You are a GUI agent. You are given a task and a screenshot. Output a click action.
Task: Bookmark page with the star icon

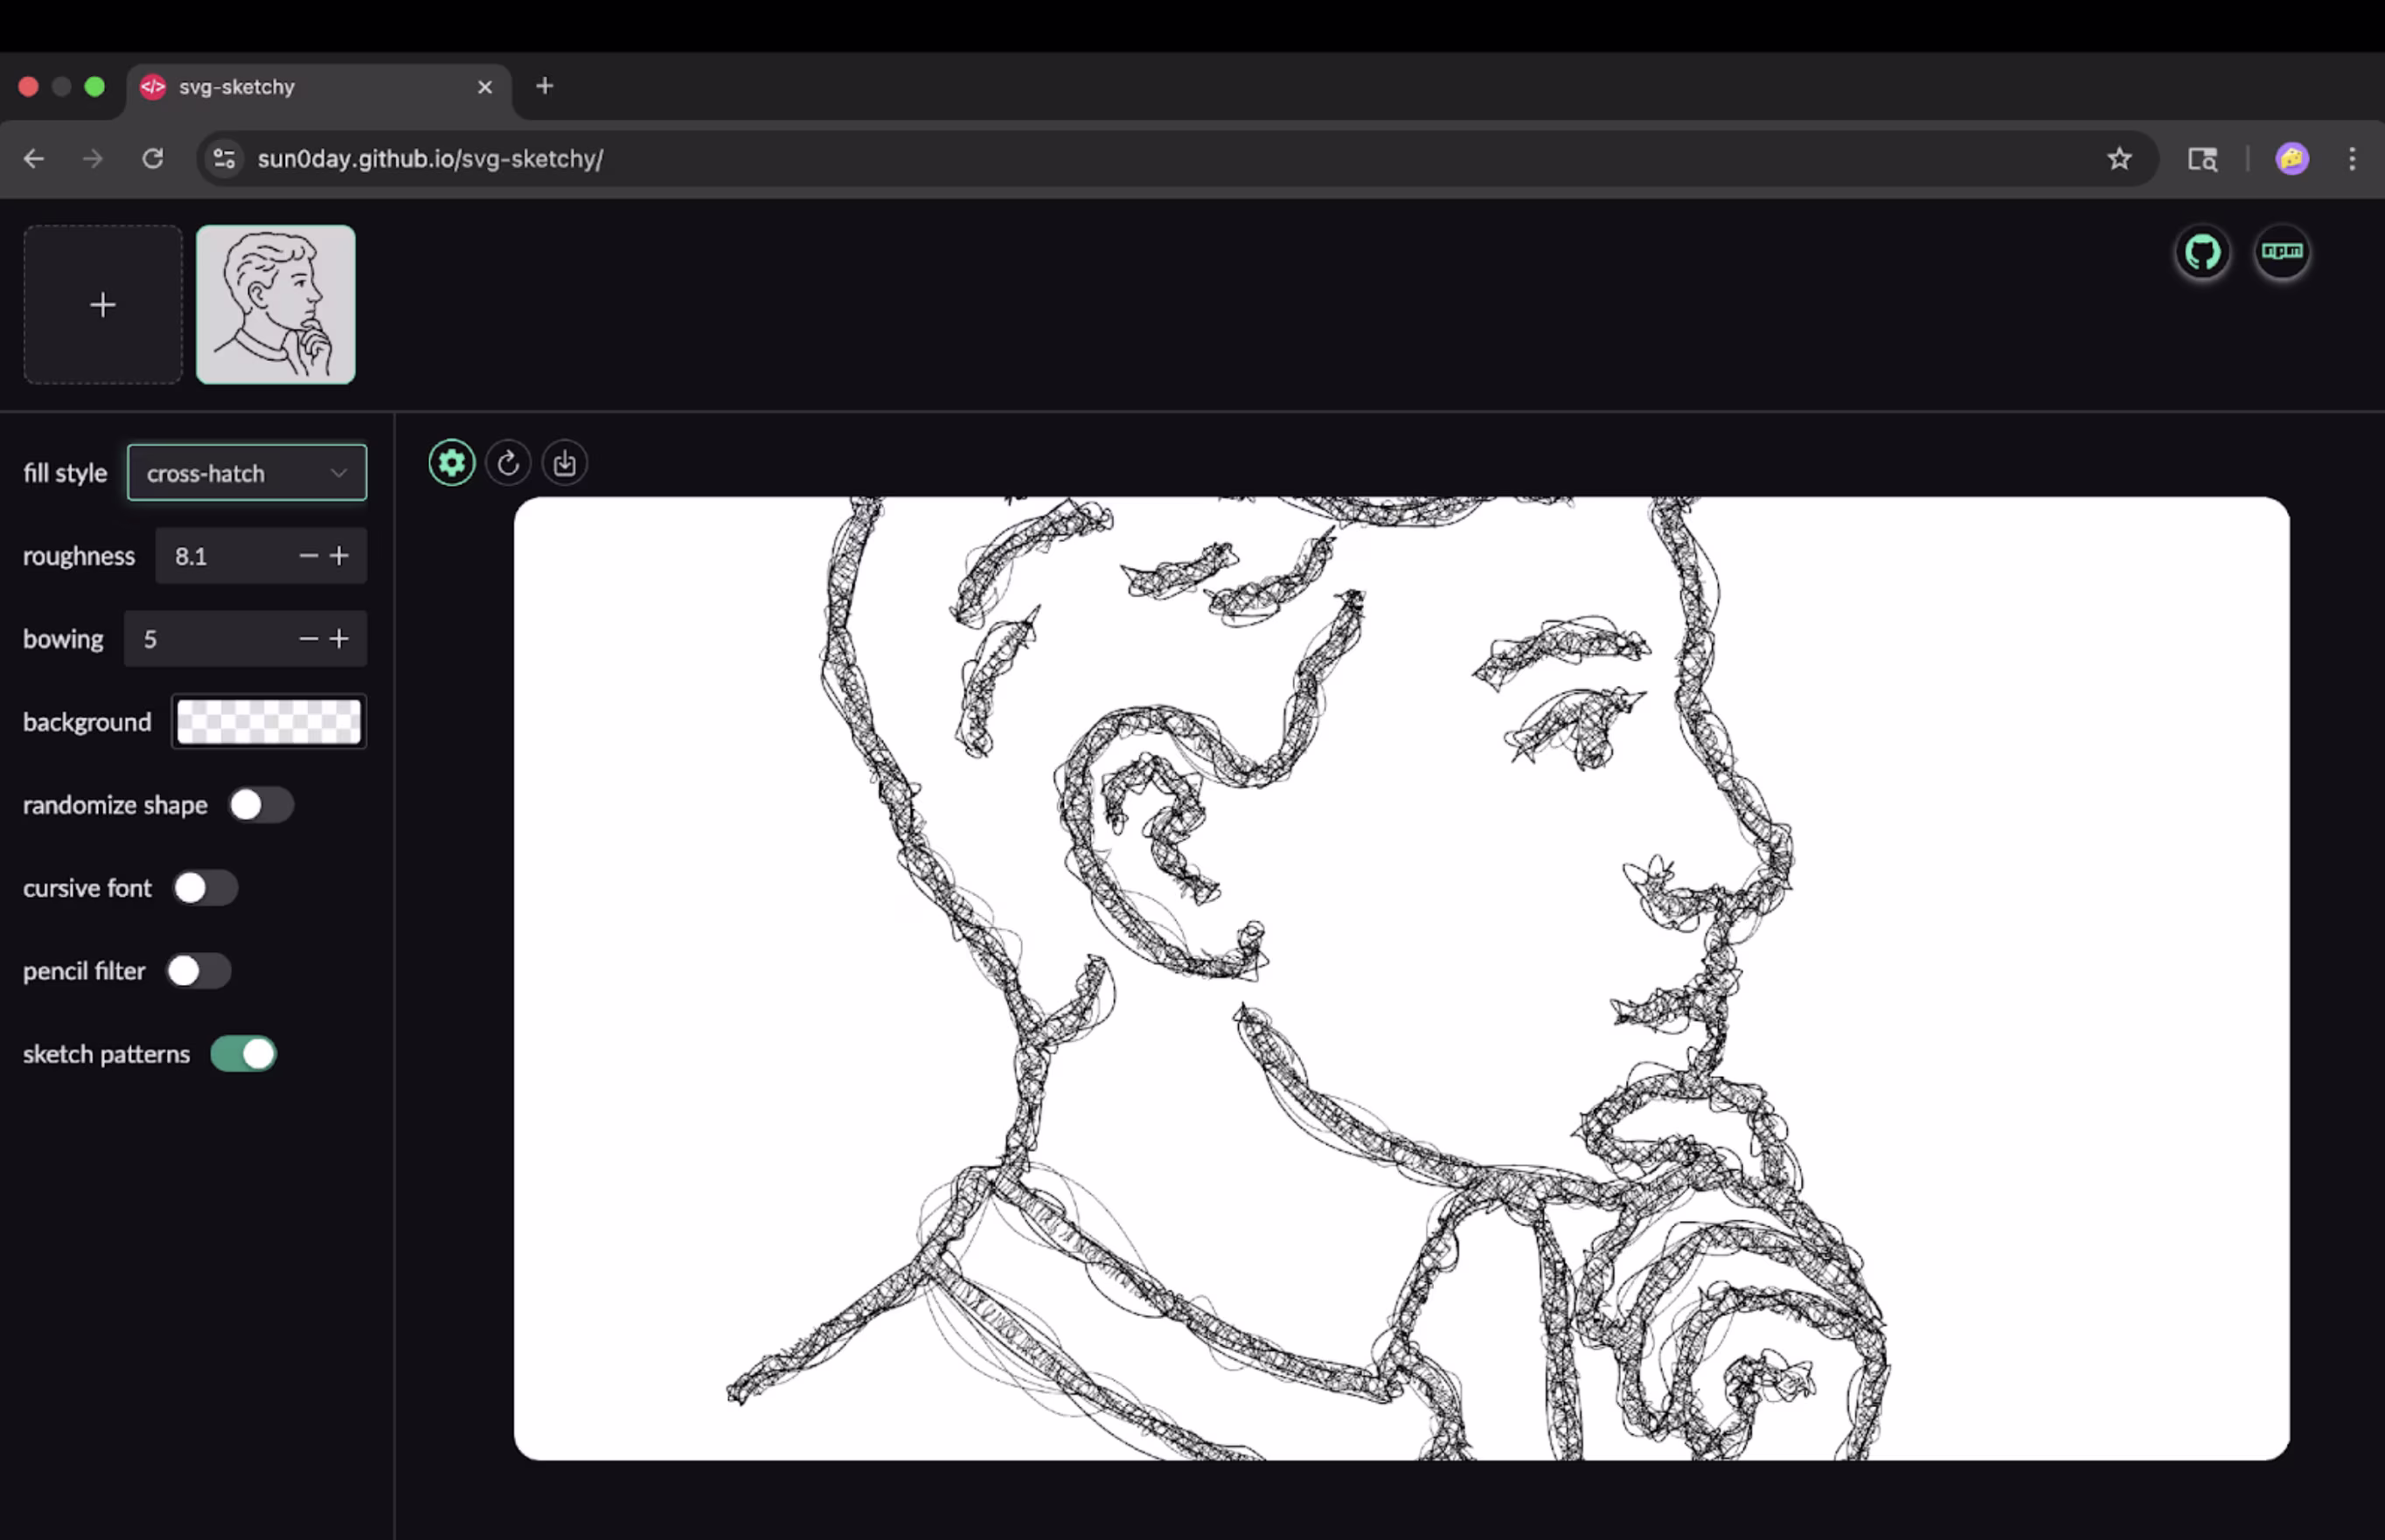[2118, 159]
